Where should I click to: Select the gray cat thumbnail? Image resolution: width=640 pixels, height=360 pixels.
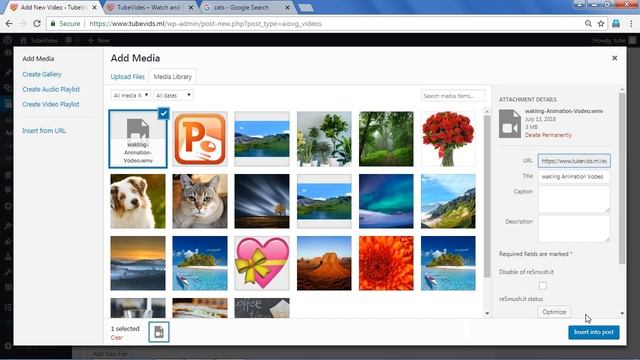(200, 201)
